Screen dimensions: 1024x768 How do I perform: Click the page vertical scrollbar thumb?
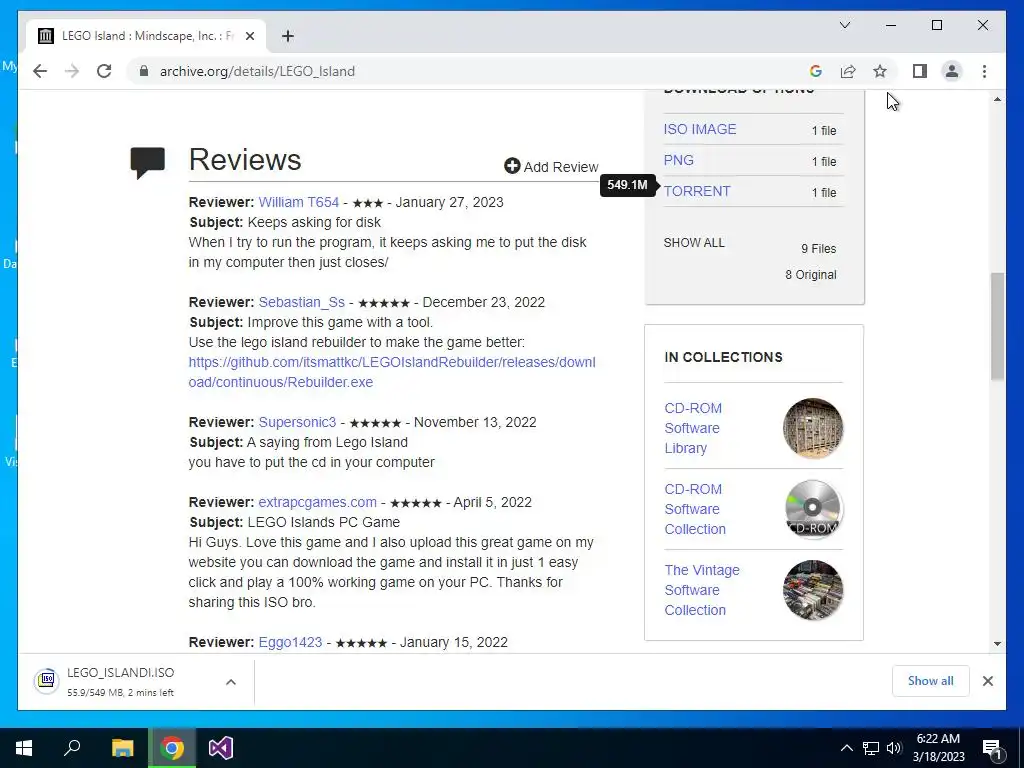coord(997,326)
